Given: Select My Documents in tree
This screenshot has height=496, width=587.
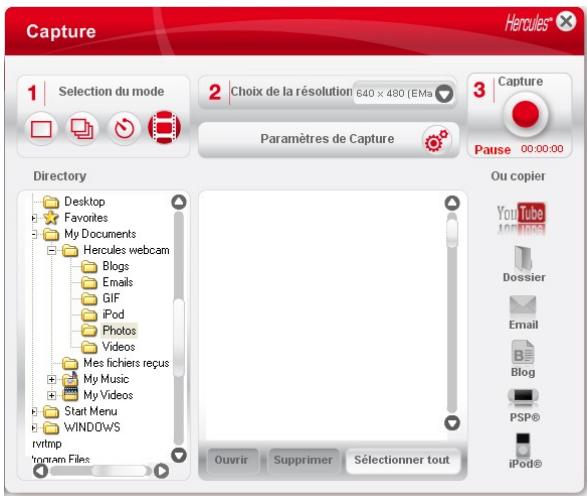Looking at the screenshot, I should point(100,234).
